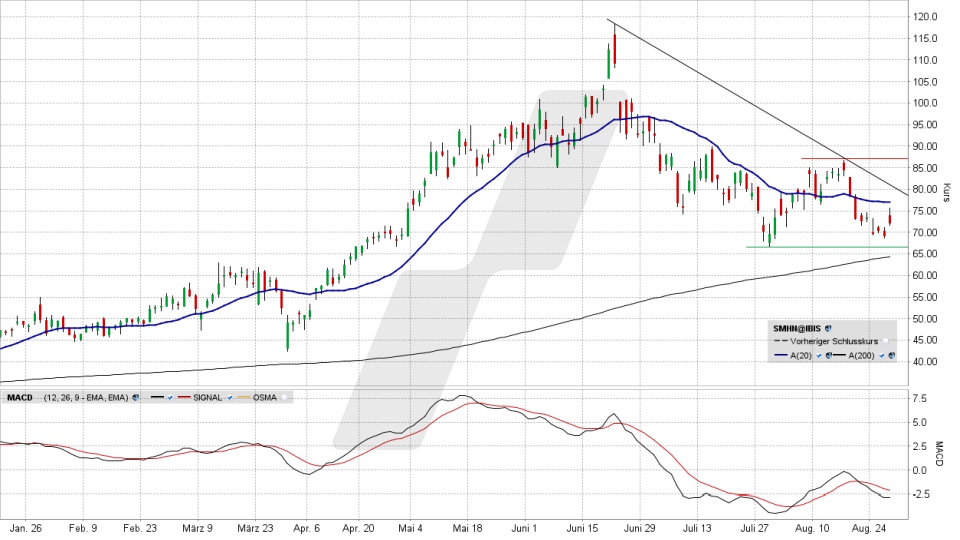Viewport: 960px width, 540px height.
Task: Open settings icon beside A(200) checkbox
Action: (x=892, y=356)
